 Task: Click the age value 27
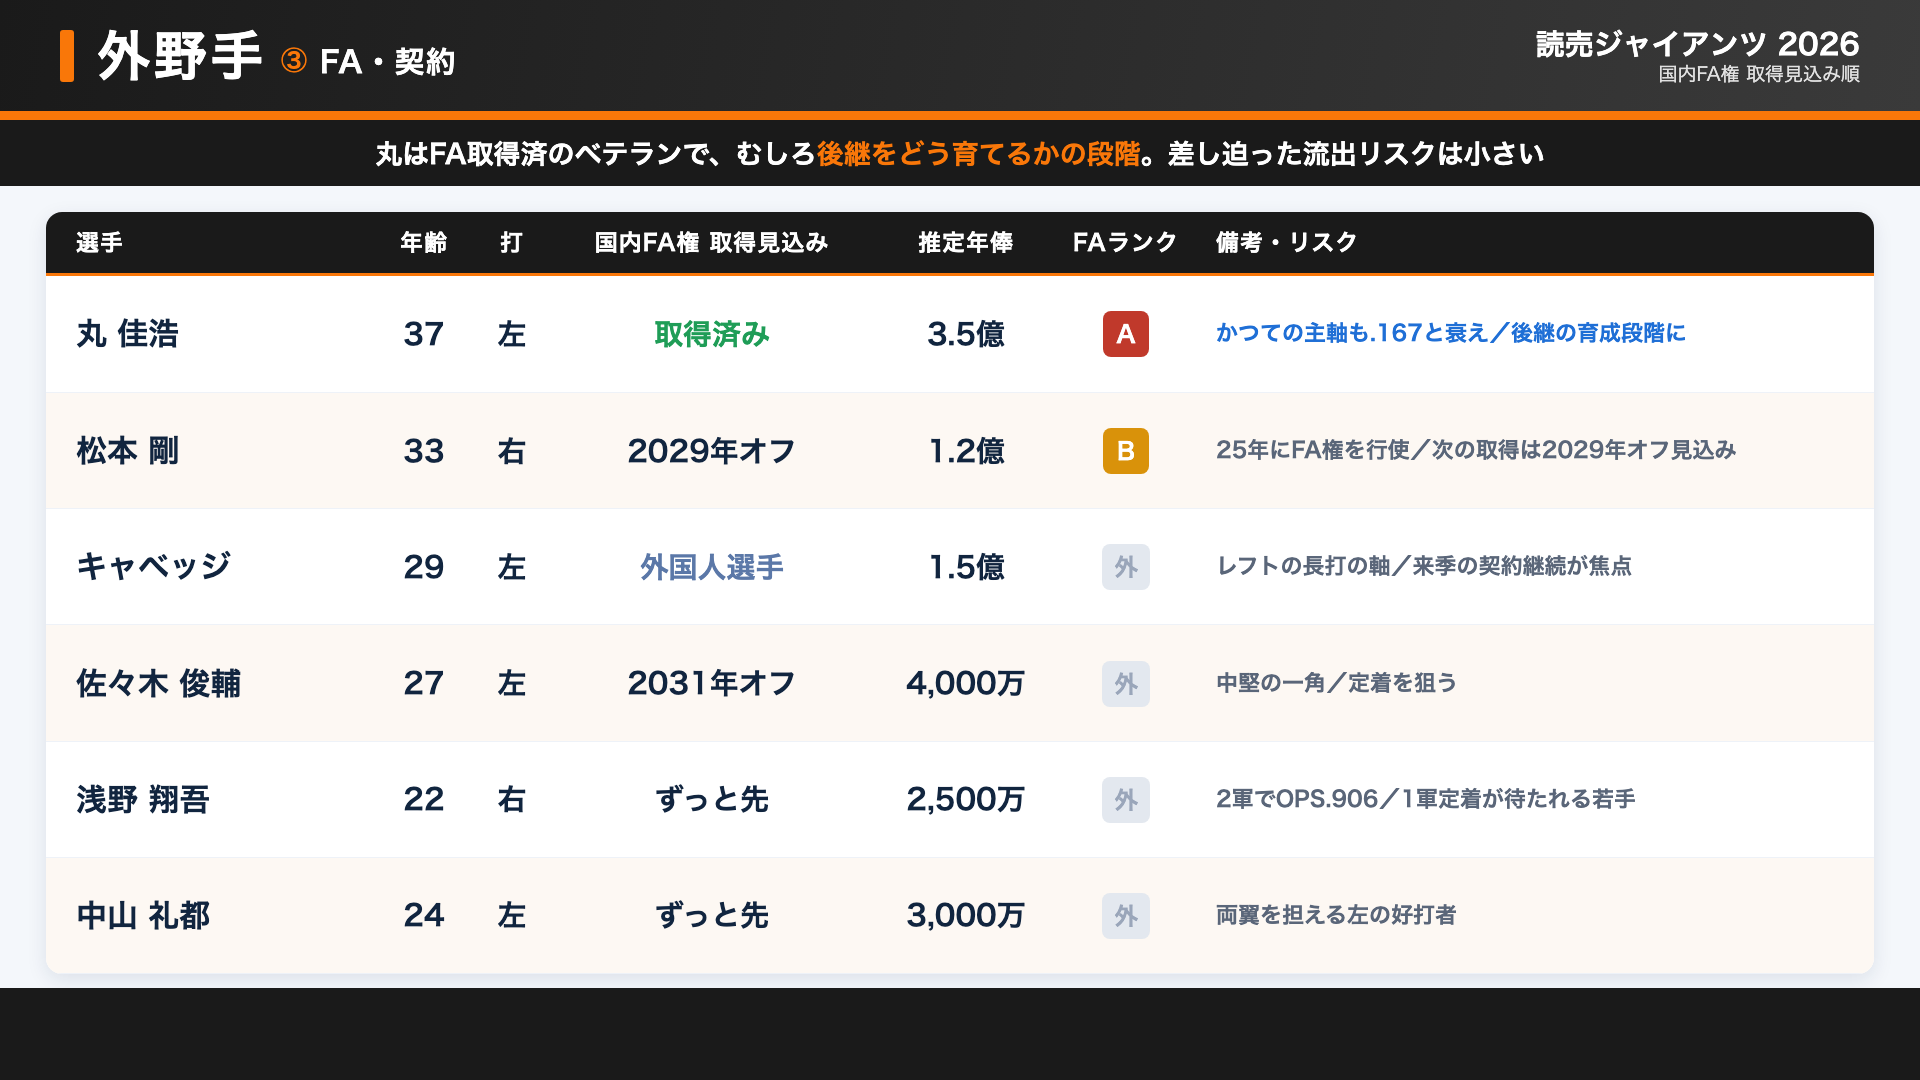(423, 684)
